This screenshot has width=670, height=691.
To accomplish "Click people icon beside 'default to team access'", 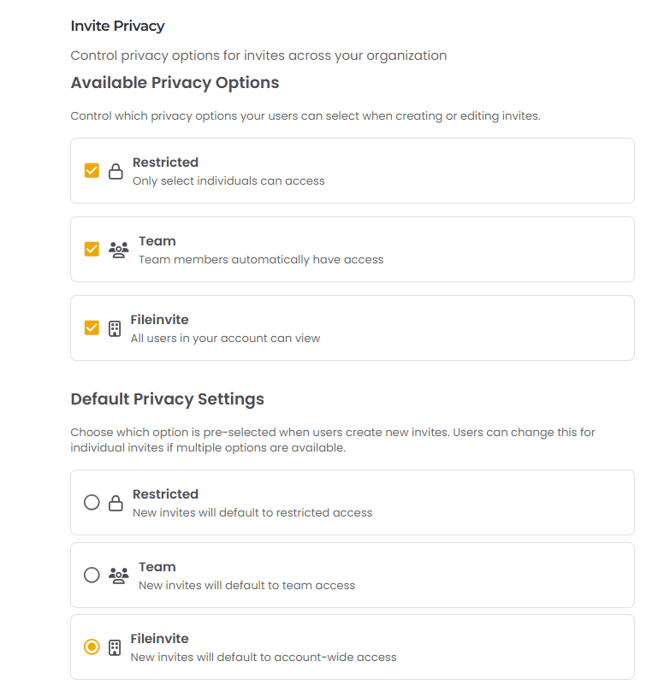I will [x=118, y=575].
